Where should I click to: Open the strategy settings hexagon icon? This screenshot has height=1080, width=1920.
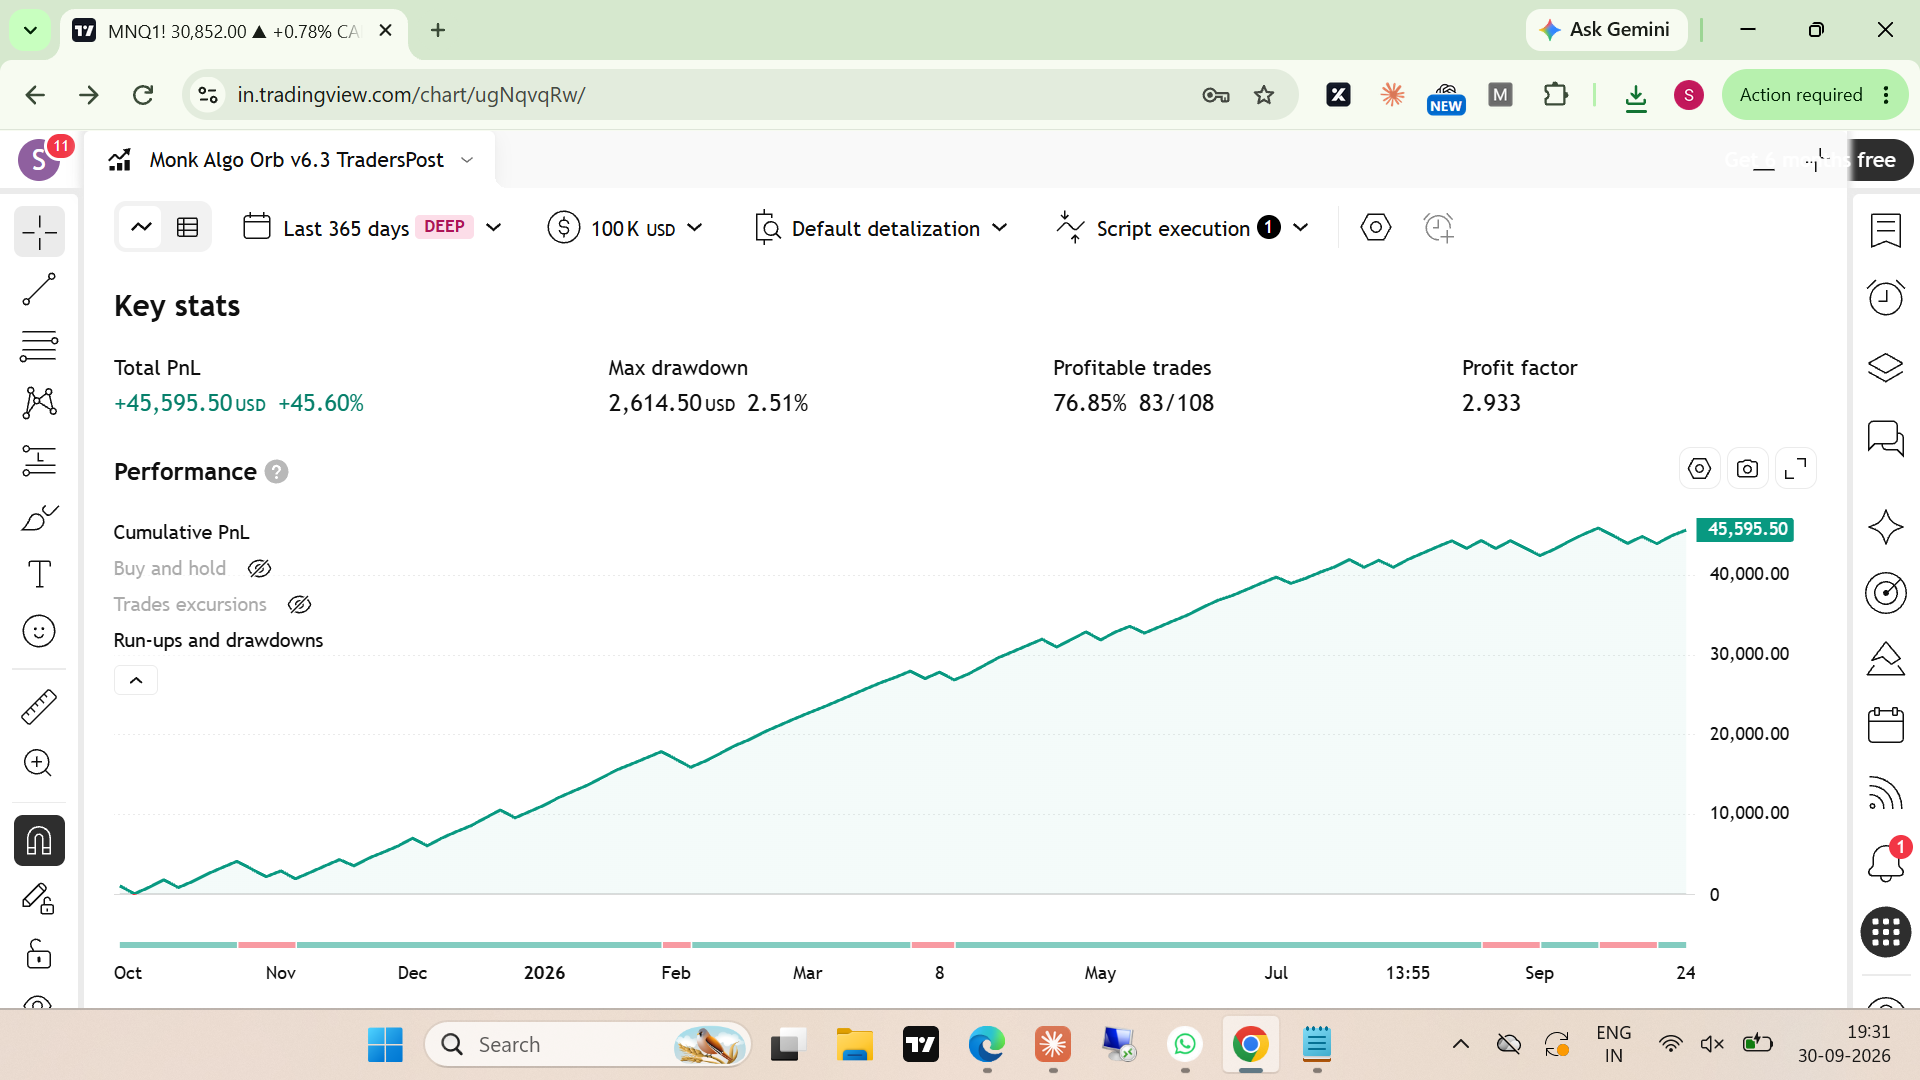[1376, 228]
